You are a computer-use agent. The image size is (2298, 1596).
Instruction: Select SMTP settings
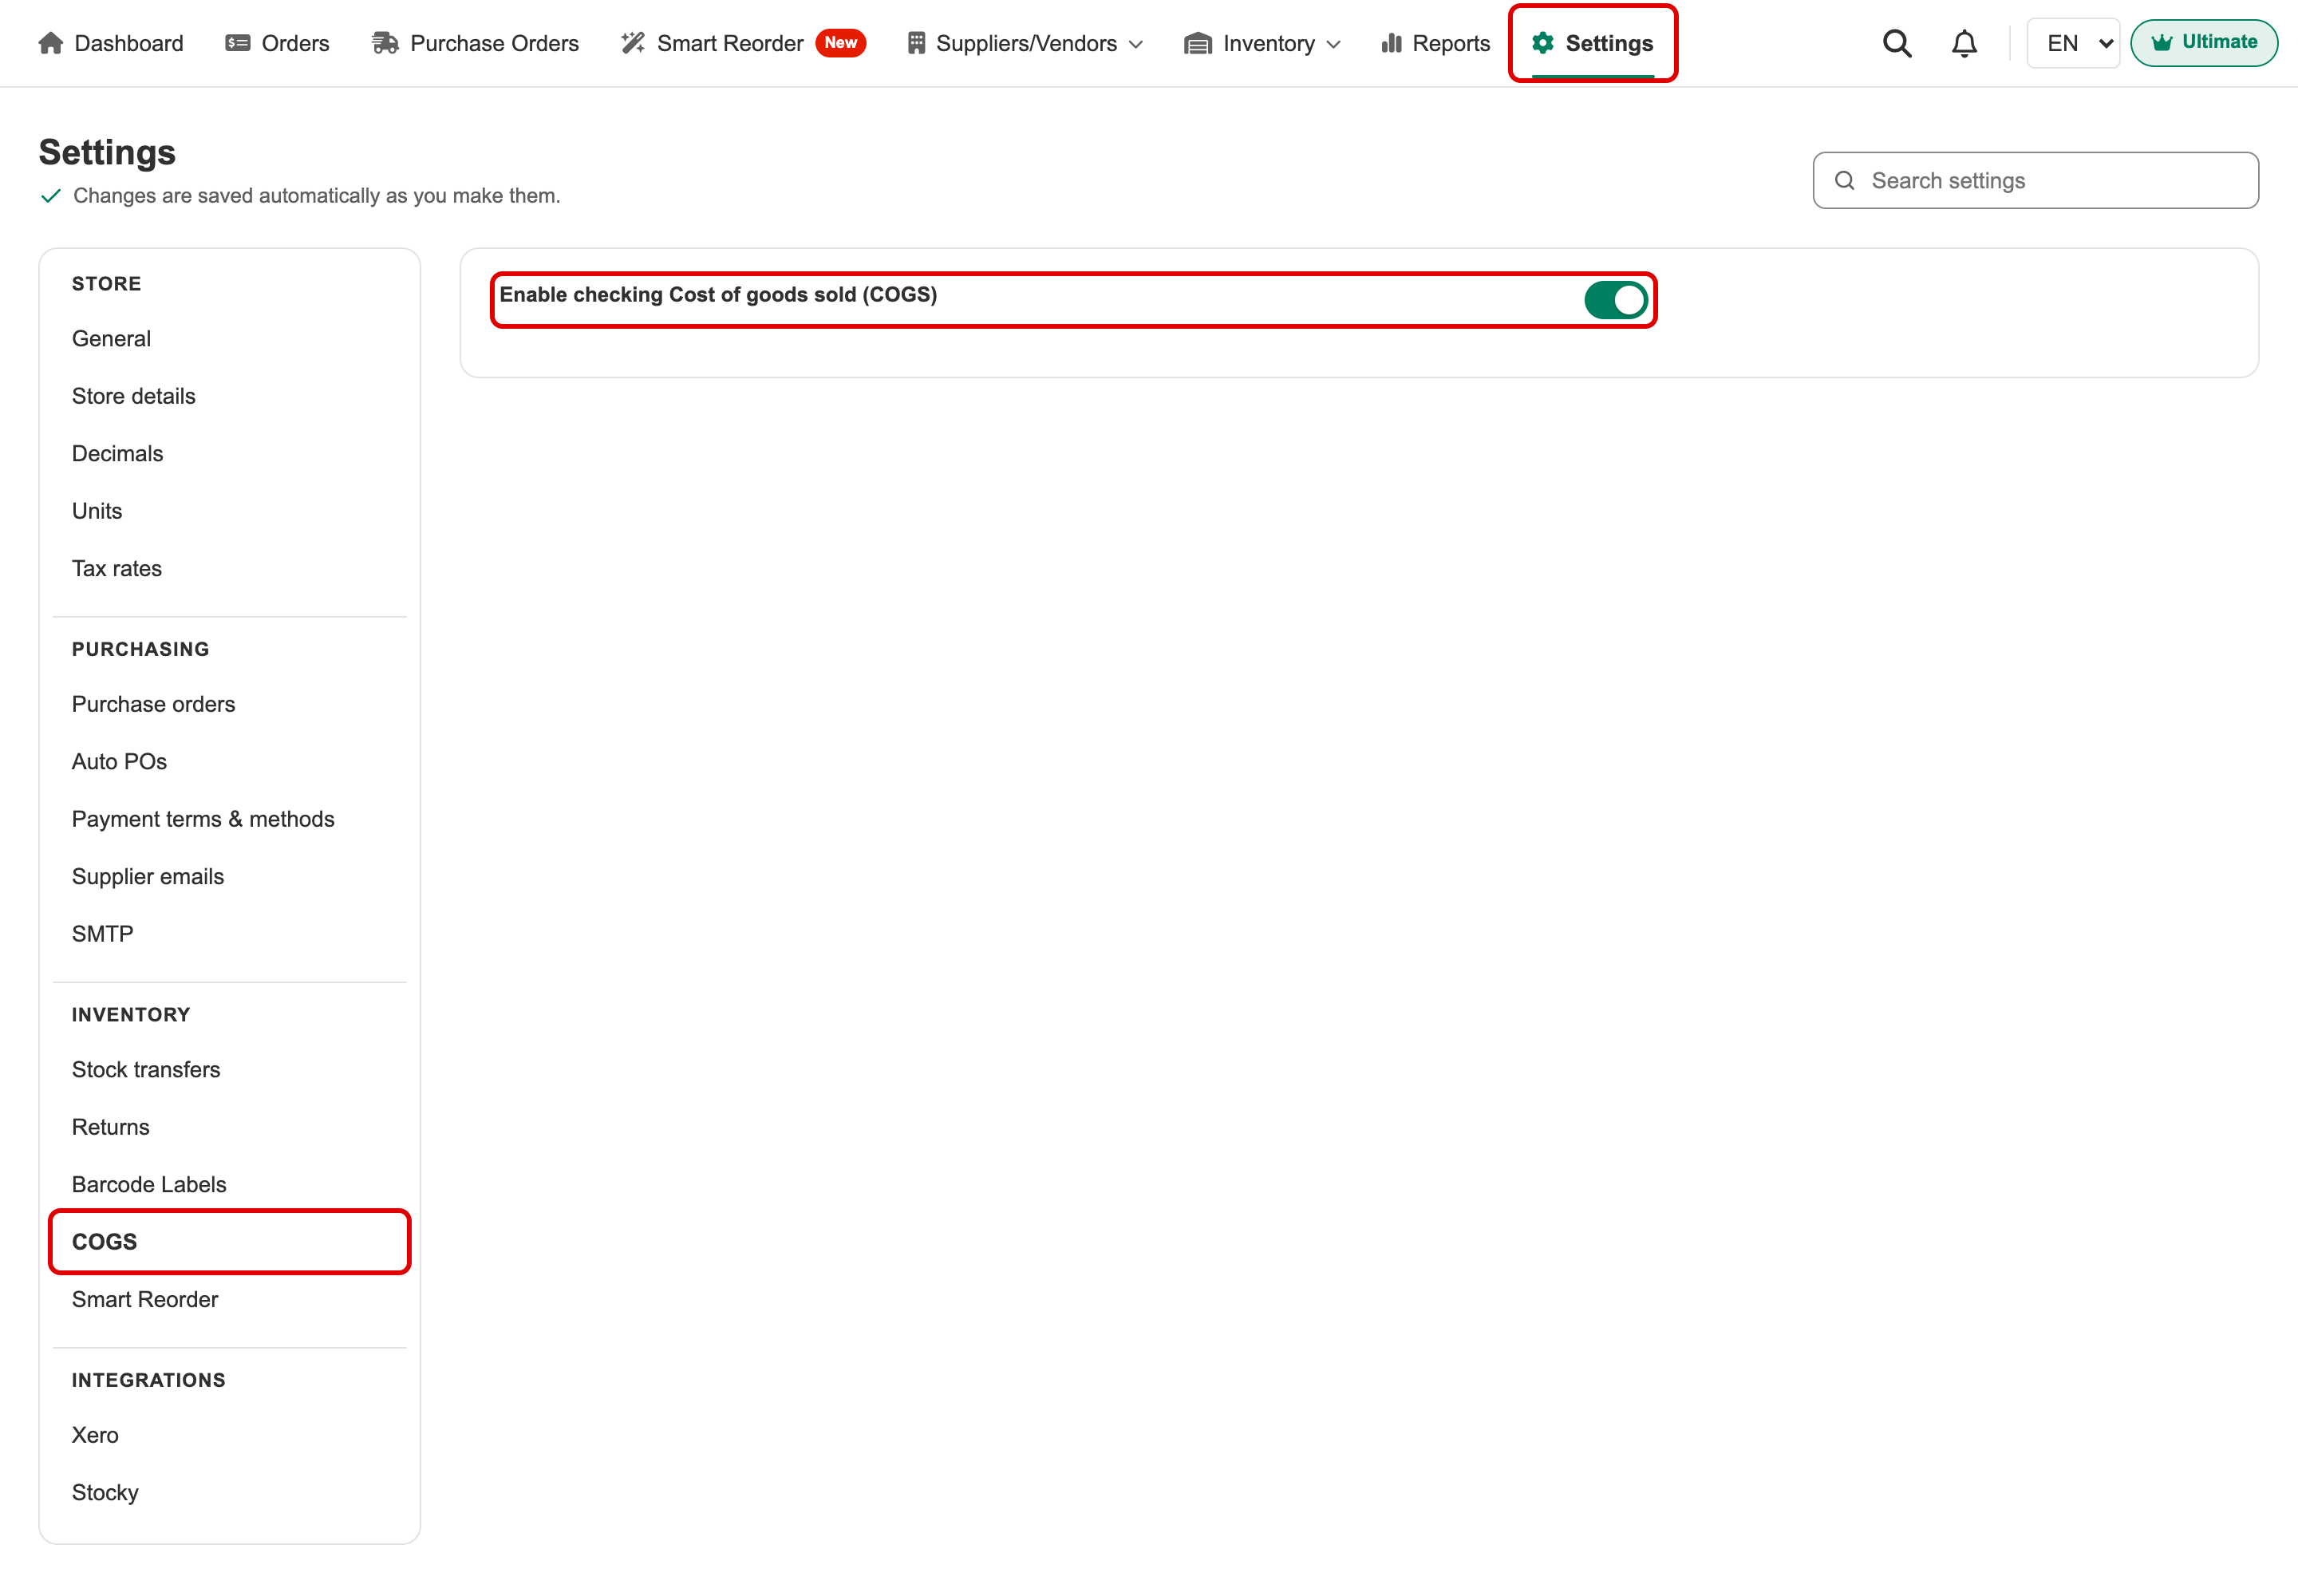point(102,934)
